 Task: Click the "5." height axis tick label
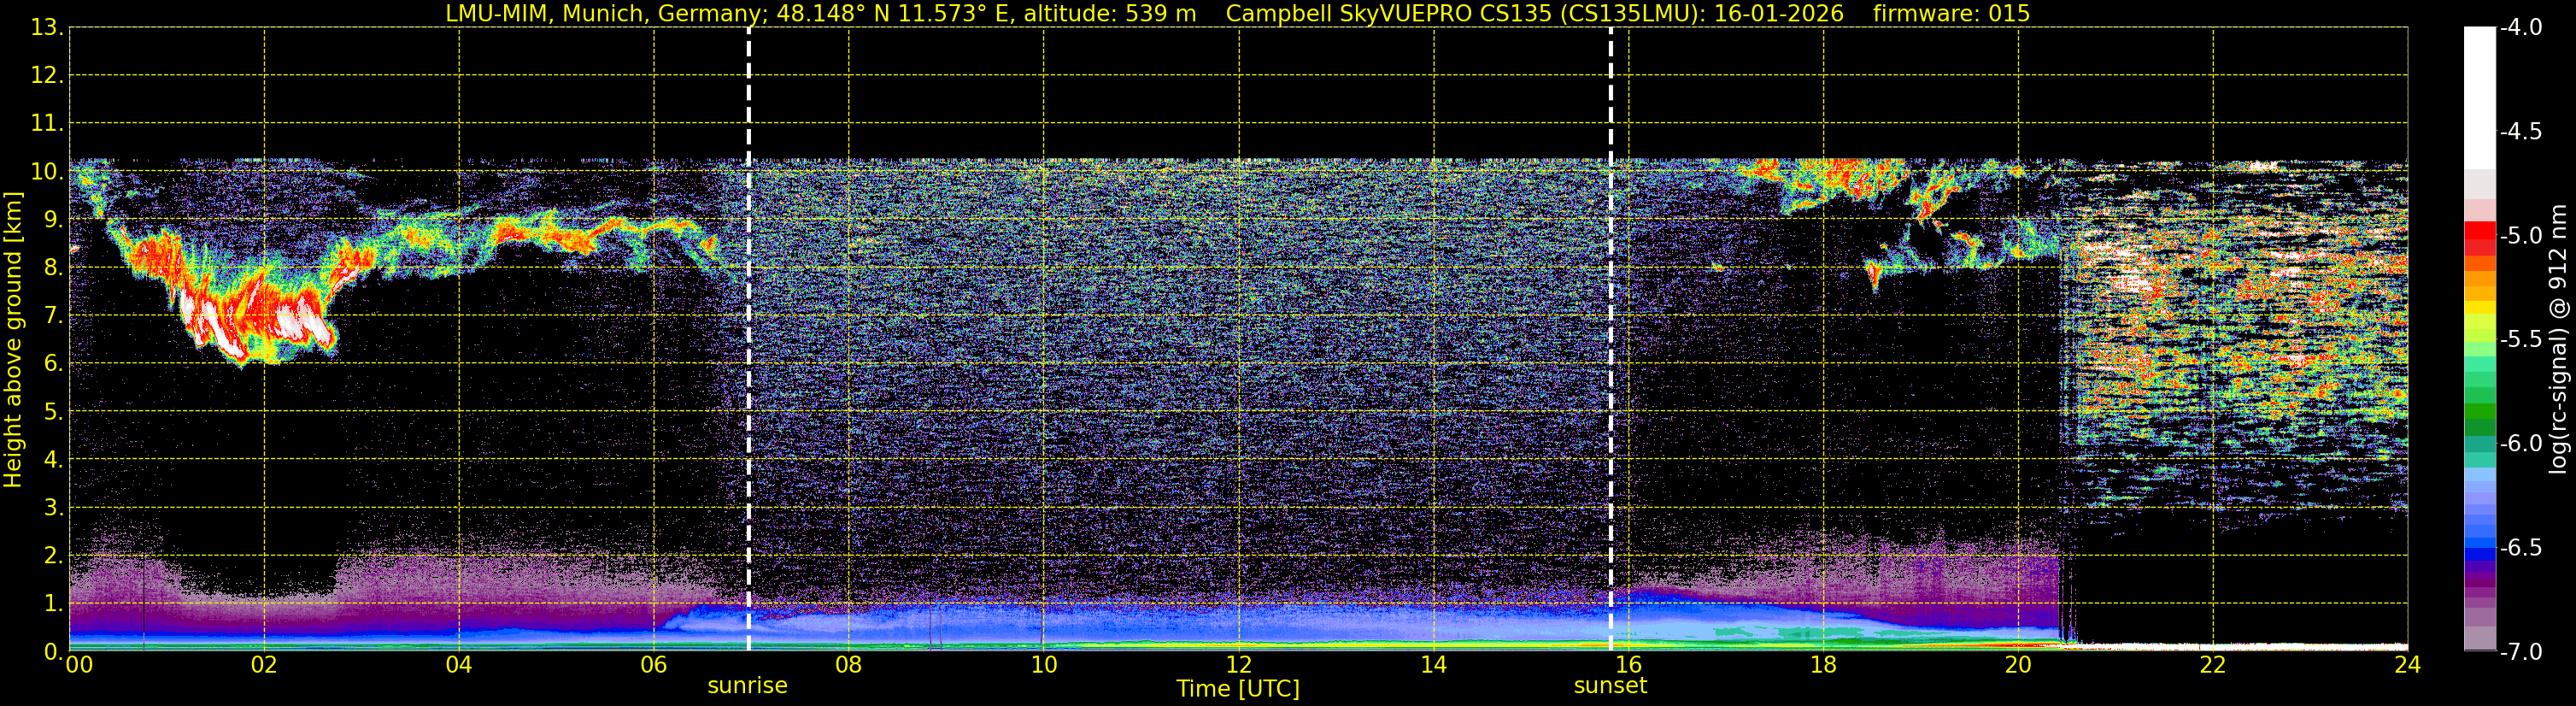pos(53,412)
